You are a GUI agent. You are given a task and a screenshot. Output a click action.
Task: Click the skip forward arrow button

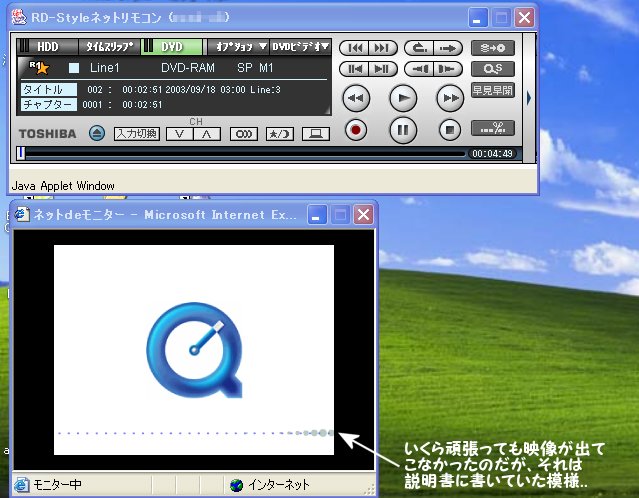(x=448, y=48)
